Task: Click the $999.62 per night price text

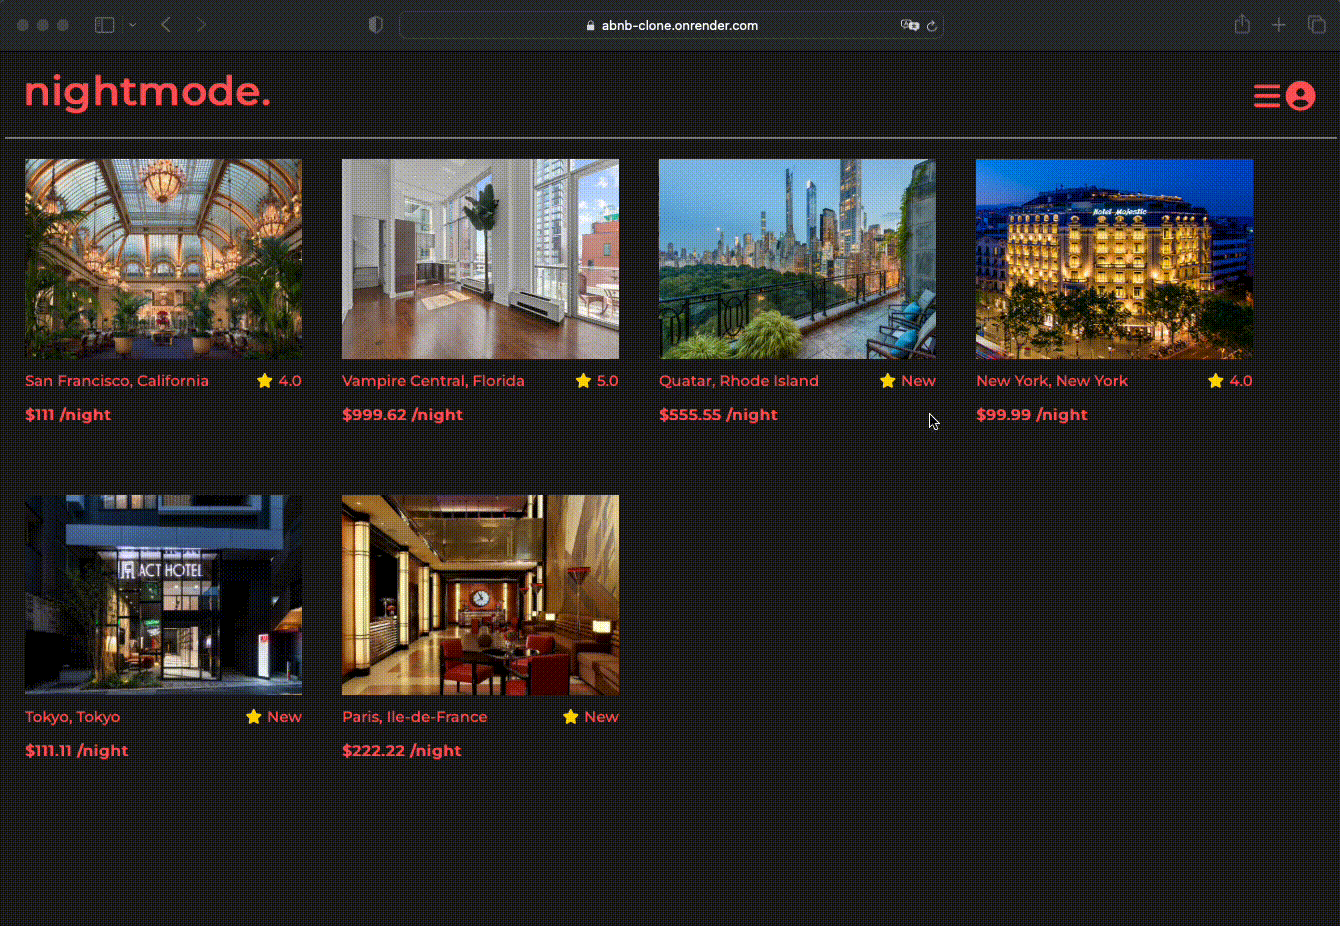Action: click(x=402, y=413)
